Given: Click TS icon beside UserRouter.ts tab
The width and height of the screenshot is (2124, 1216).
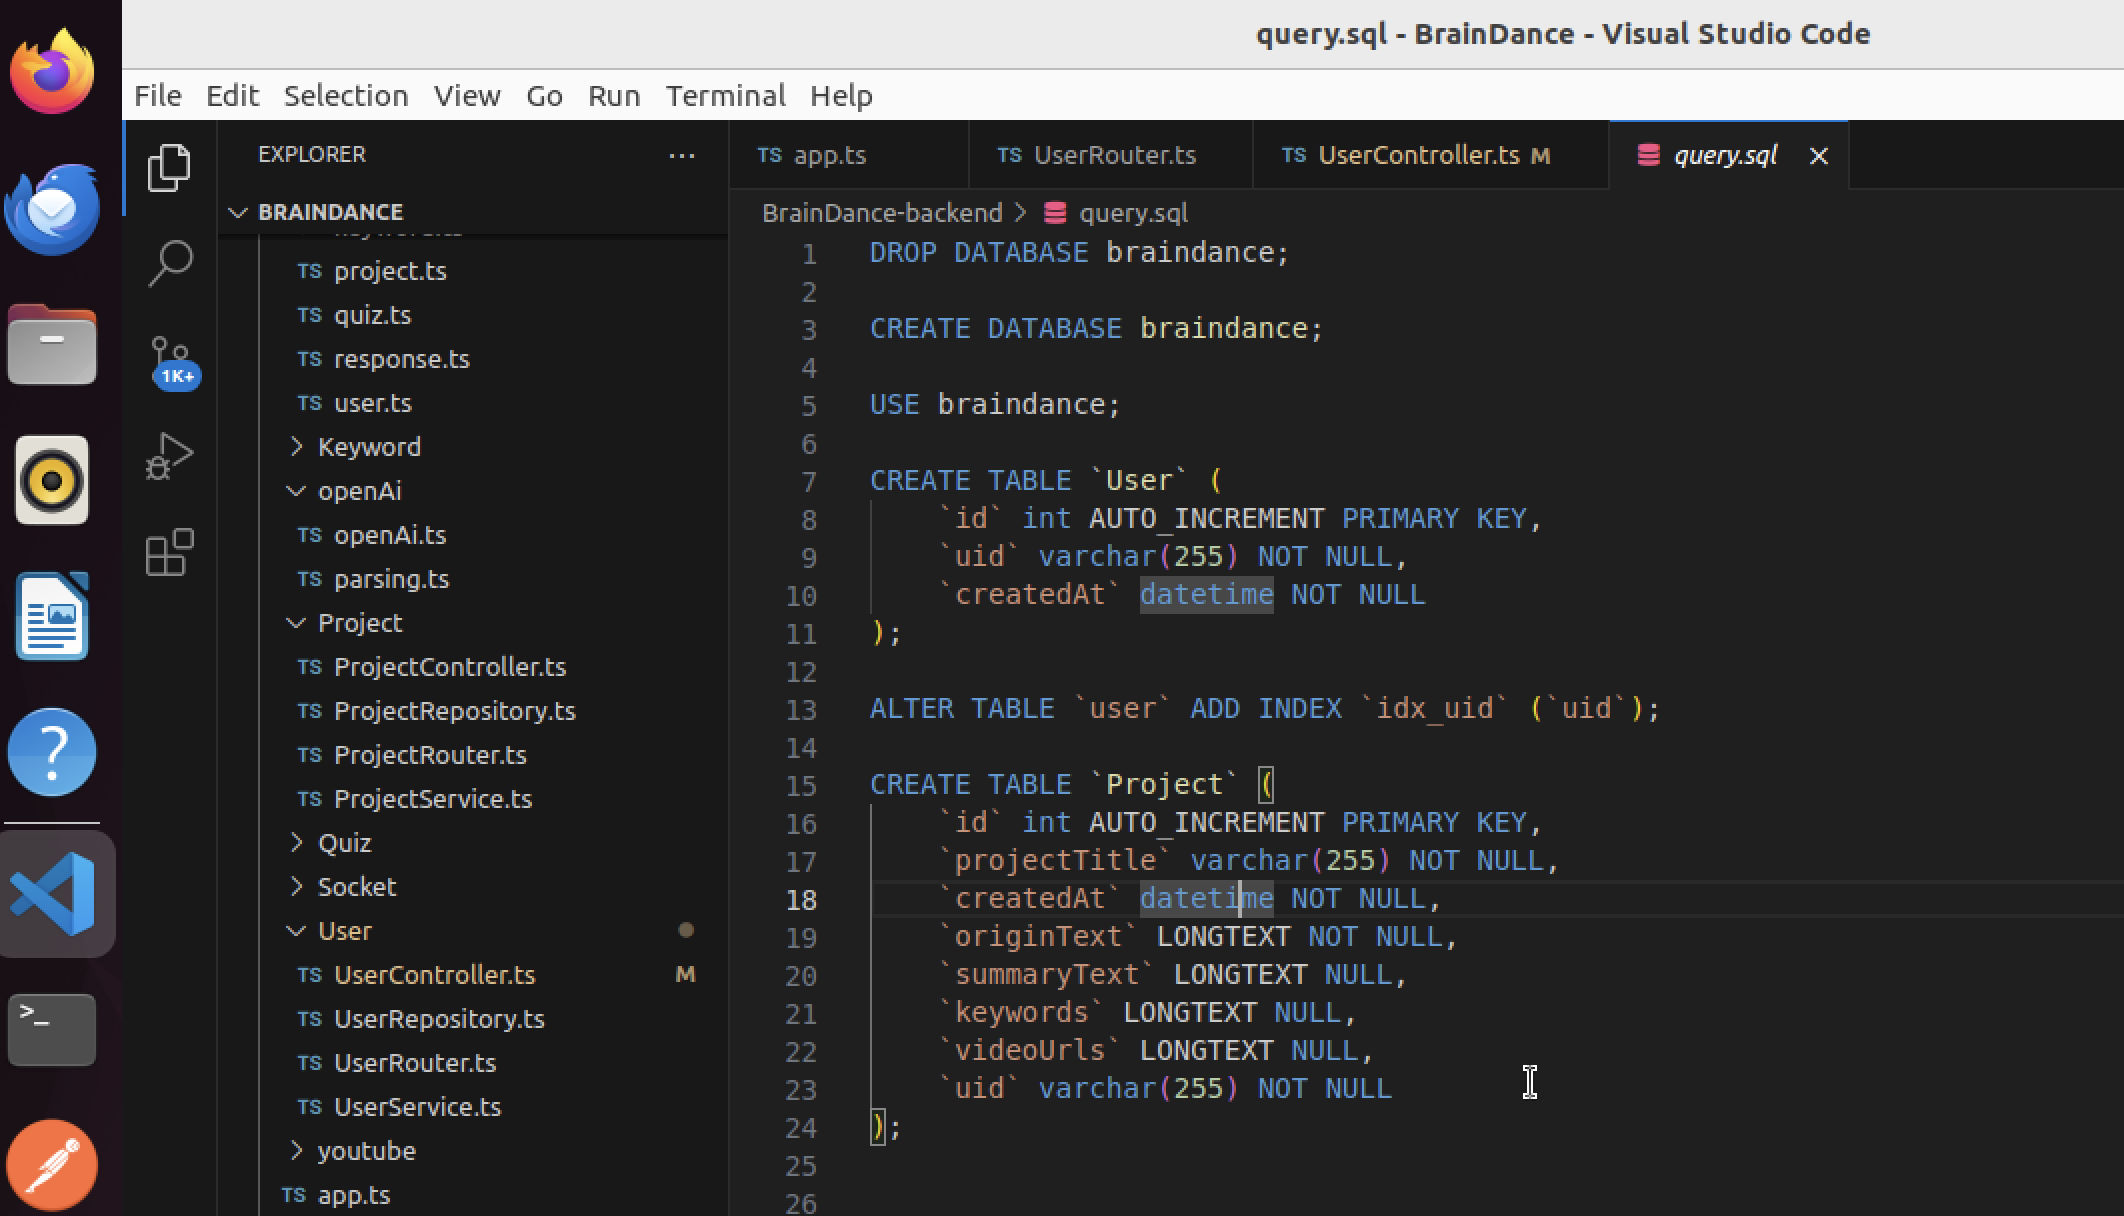Looking at the screenshot, I should pyautogui.click(x=1009, y=155).
